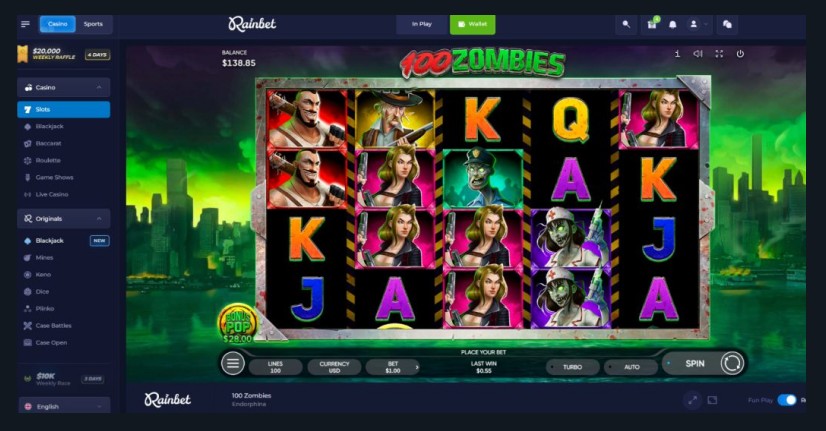
Task: Enable Turbo spin mode
Action: point(573,367)
